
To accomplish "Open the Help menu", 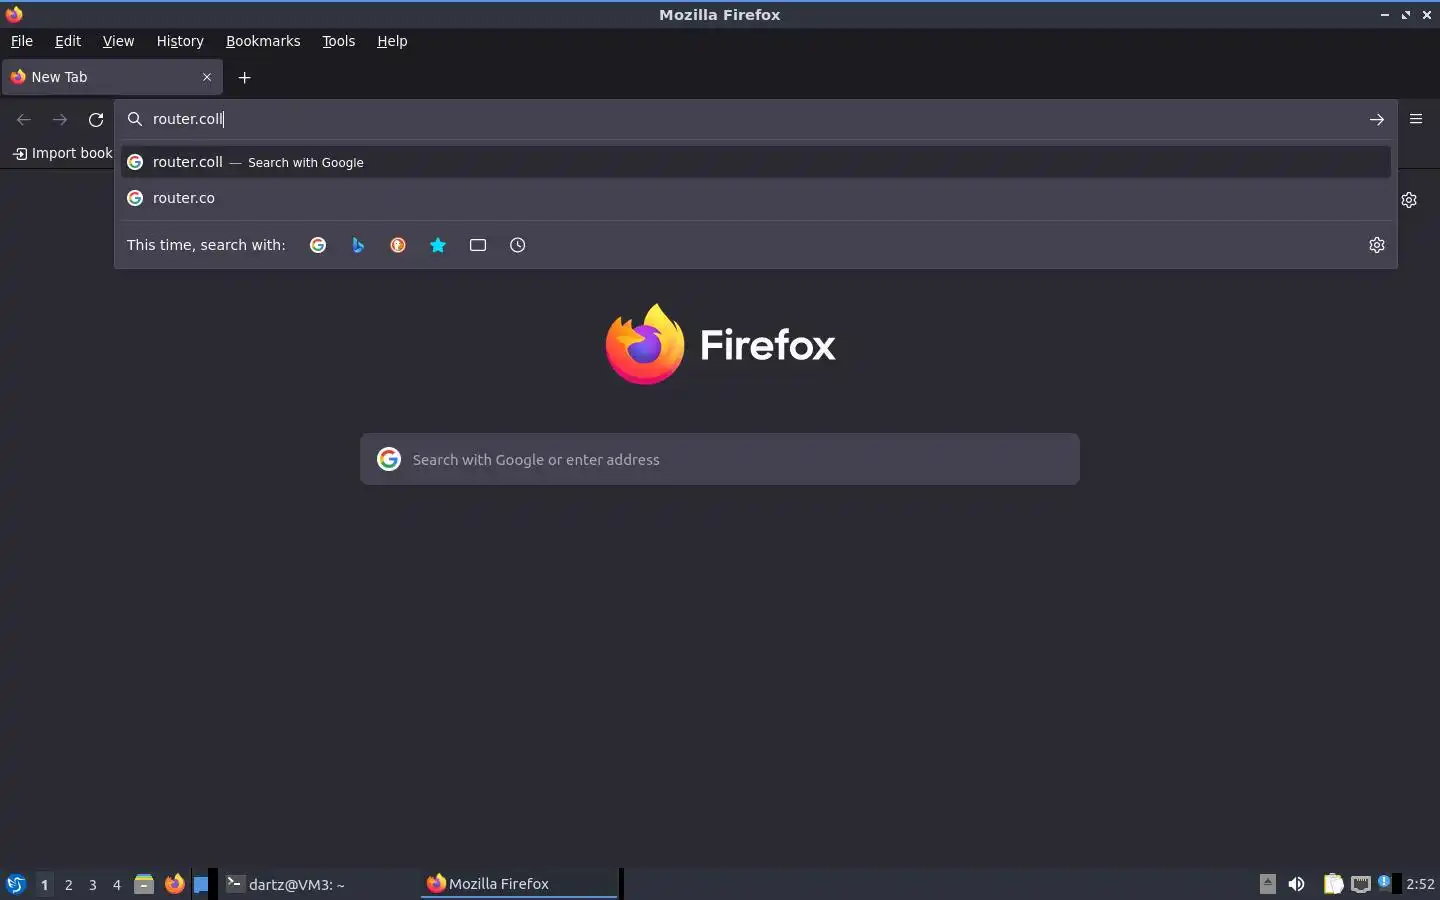I will tap(392, 41).
